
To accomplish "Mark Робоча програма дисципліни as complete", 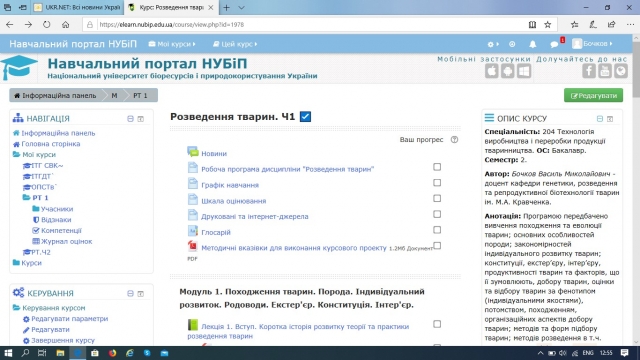I will click(x=437, y=167).
